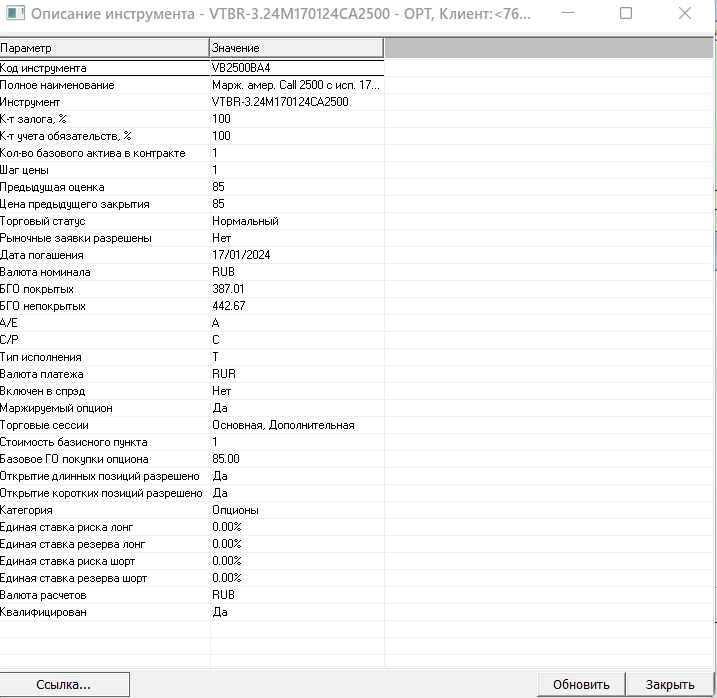
Task: Click the БГО покрытых value 387.01
Action: 229,289
